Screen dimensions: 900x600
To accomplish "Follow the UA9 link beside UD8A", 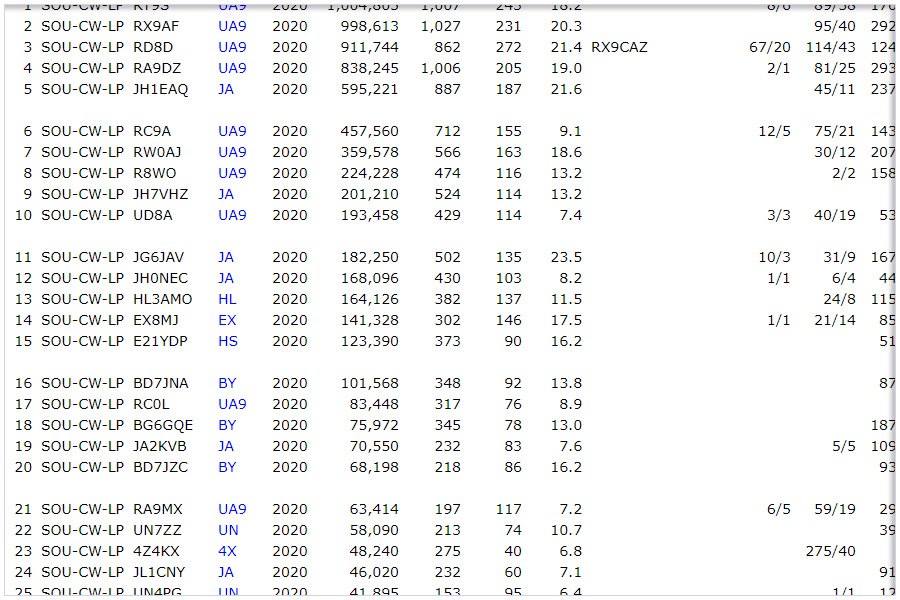I will (232, 215).
